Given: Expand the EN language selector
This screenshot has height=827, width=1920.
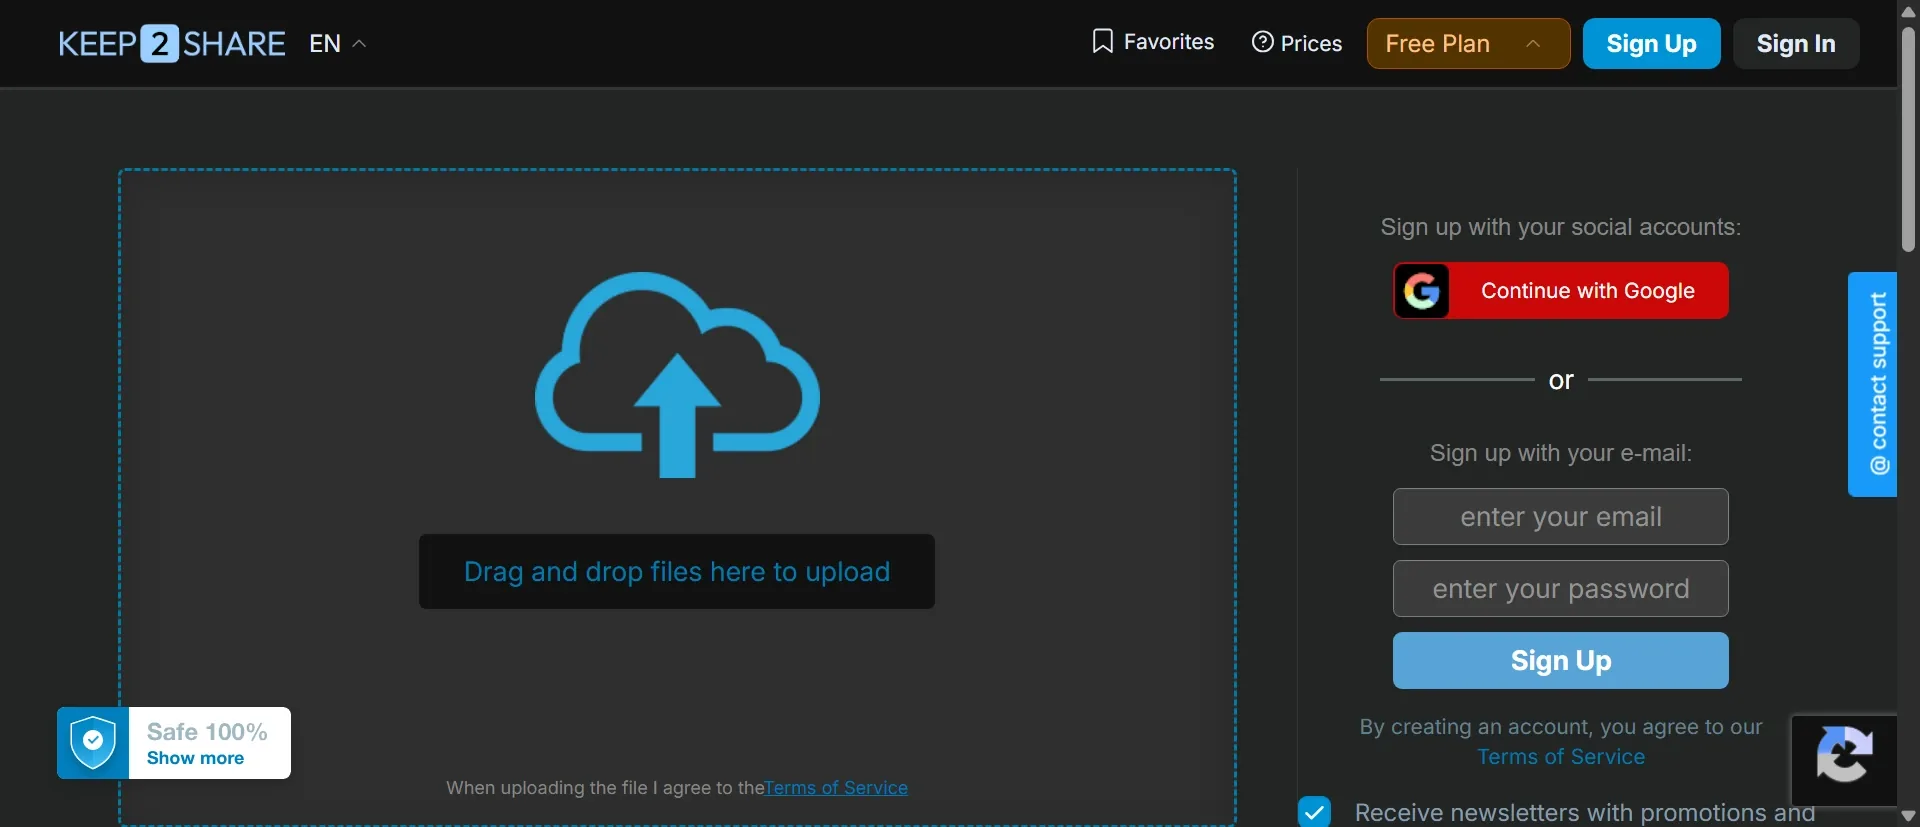Looking at the screenshot, I should click(x=337, y=44).
